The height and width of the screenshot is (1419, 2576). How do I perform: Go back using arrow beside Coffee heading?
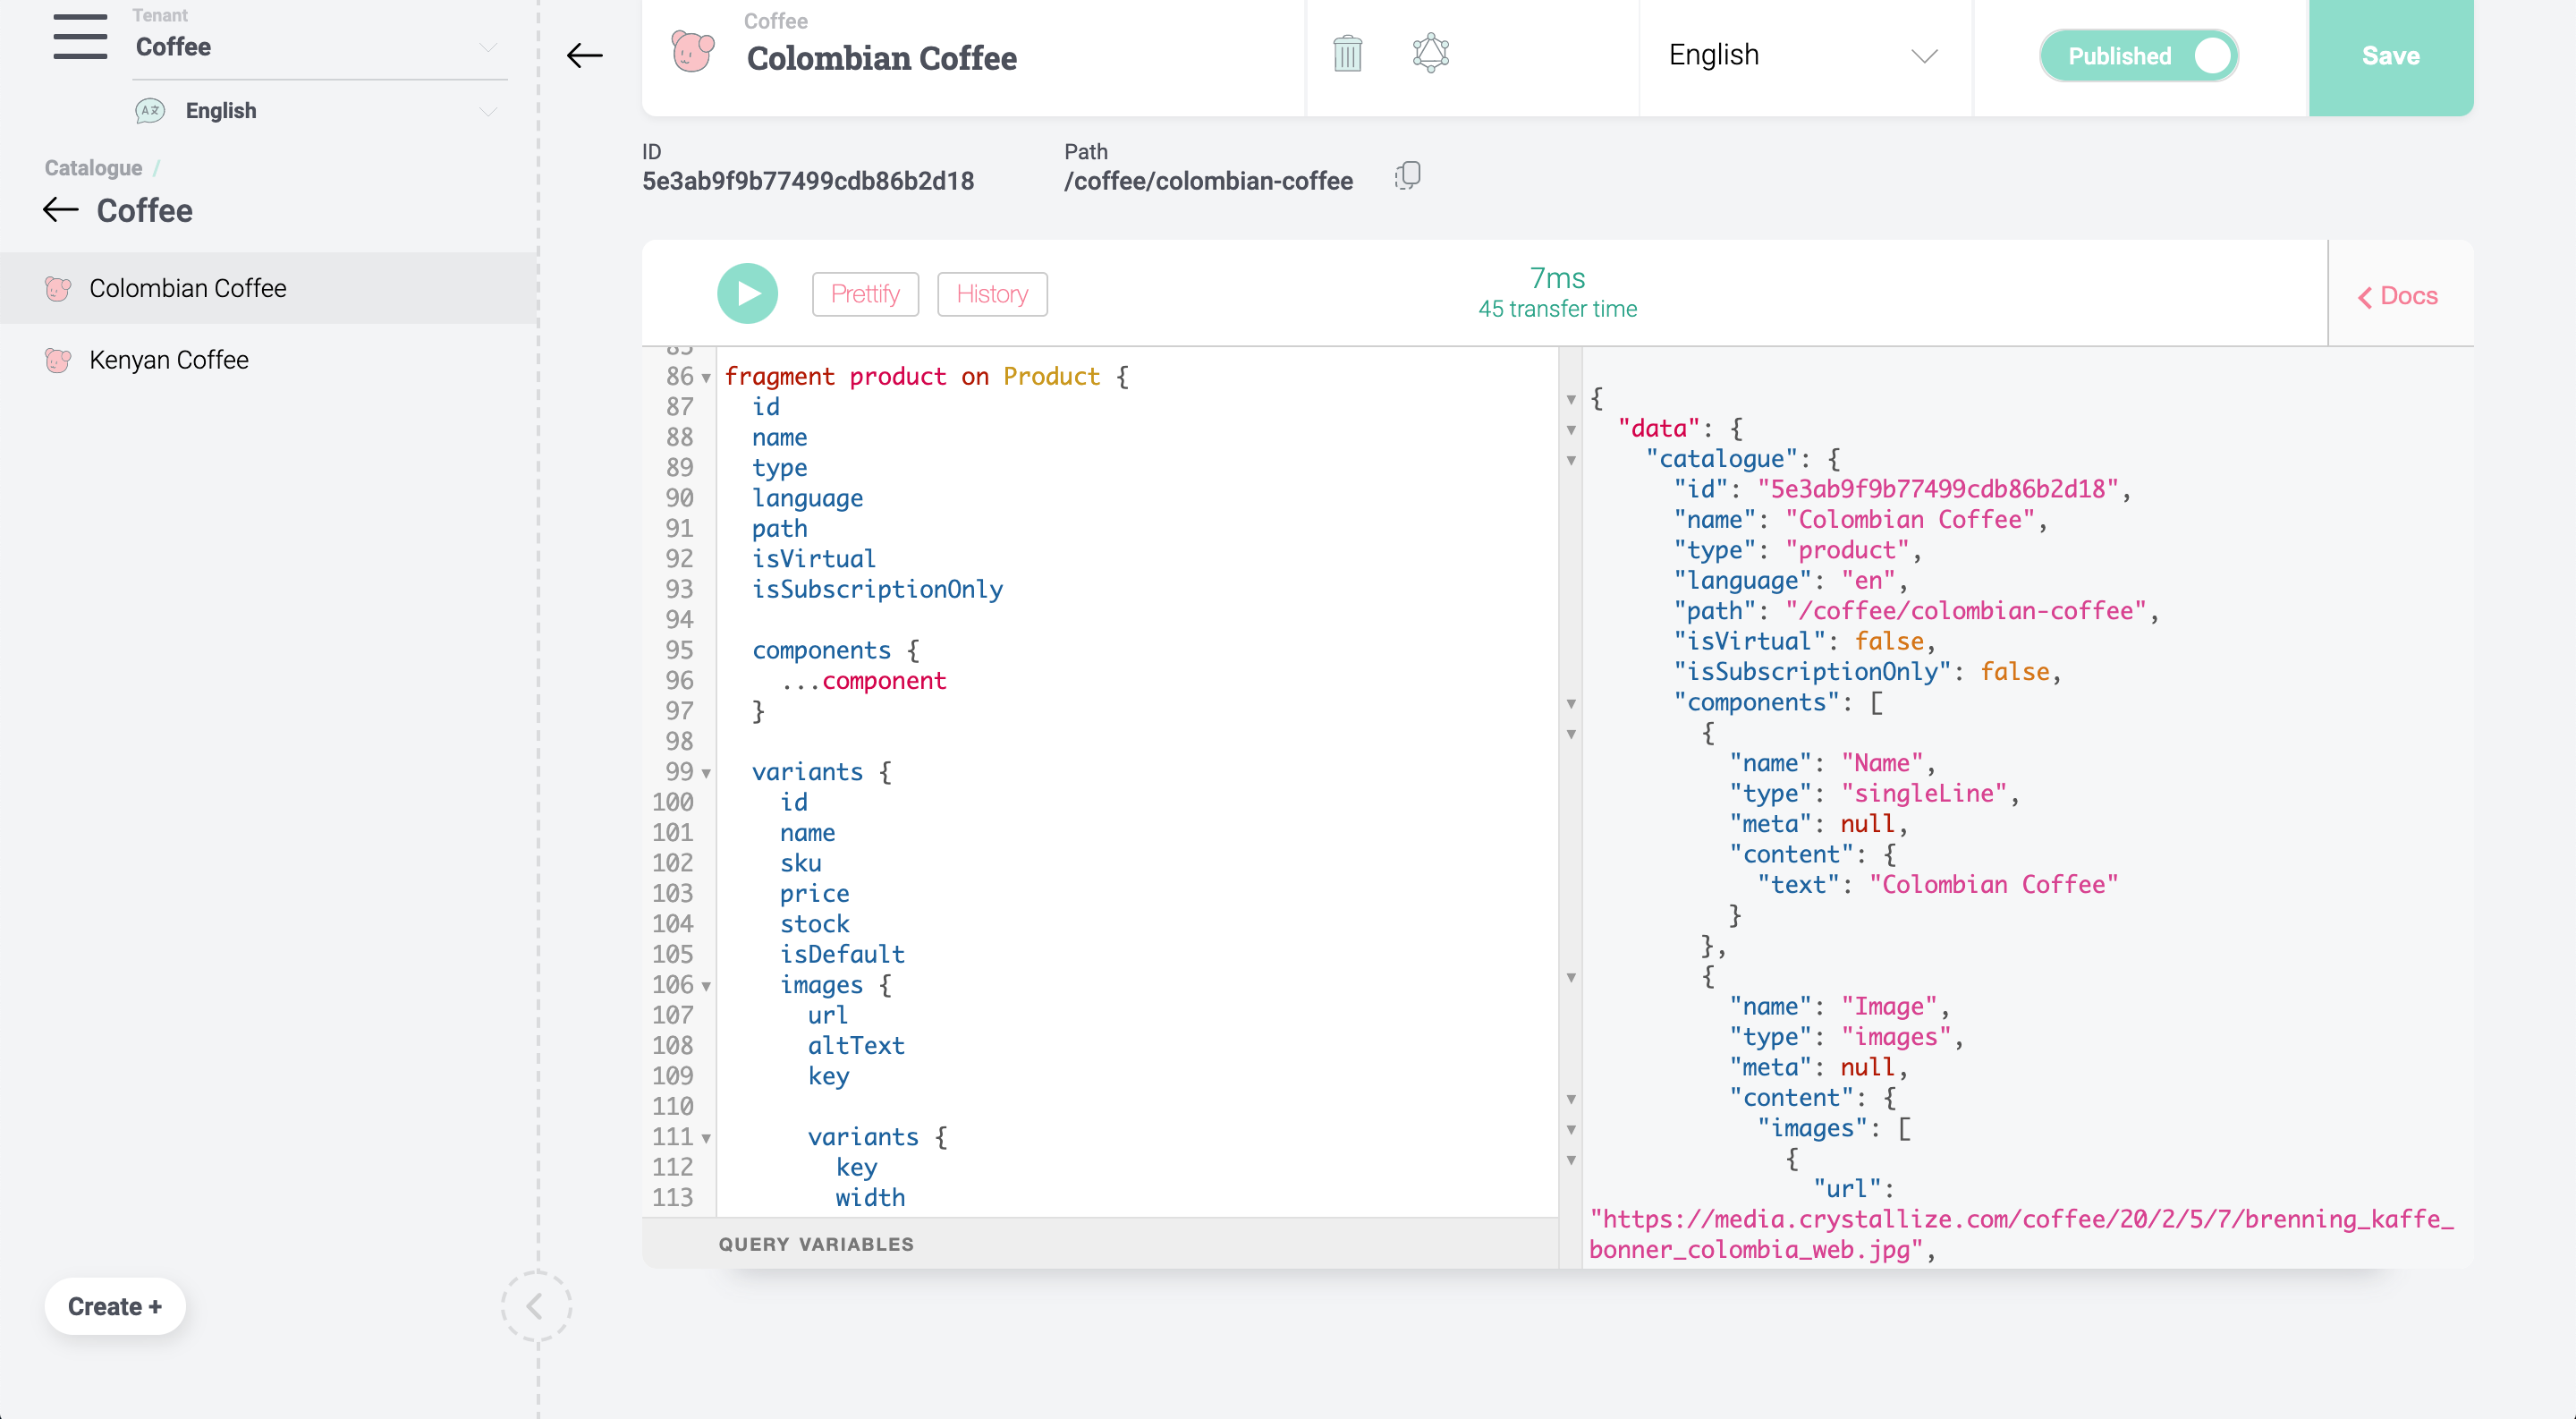61,210
